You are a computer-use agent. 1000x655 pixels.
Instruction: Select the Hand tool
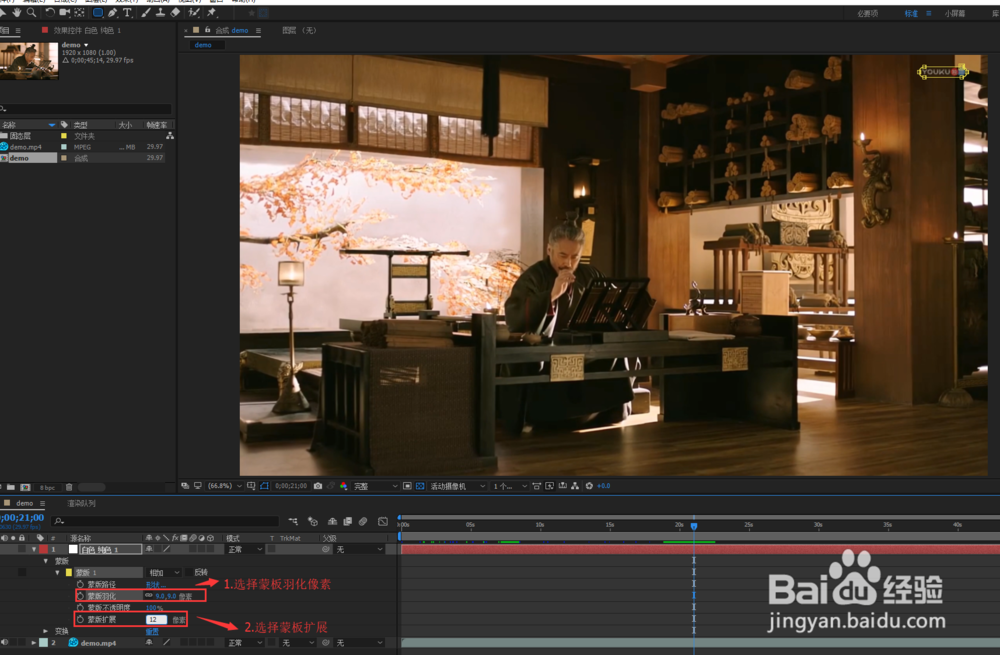pyautogui.click(x=17, y=12)
